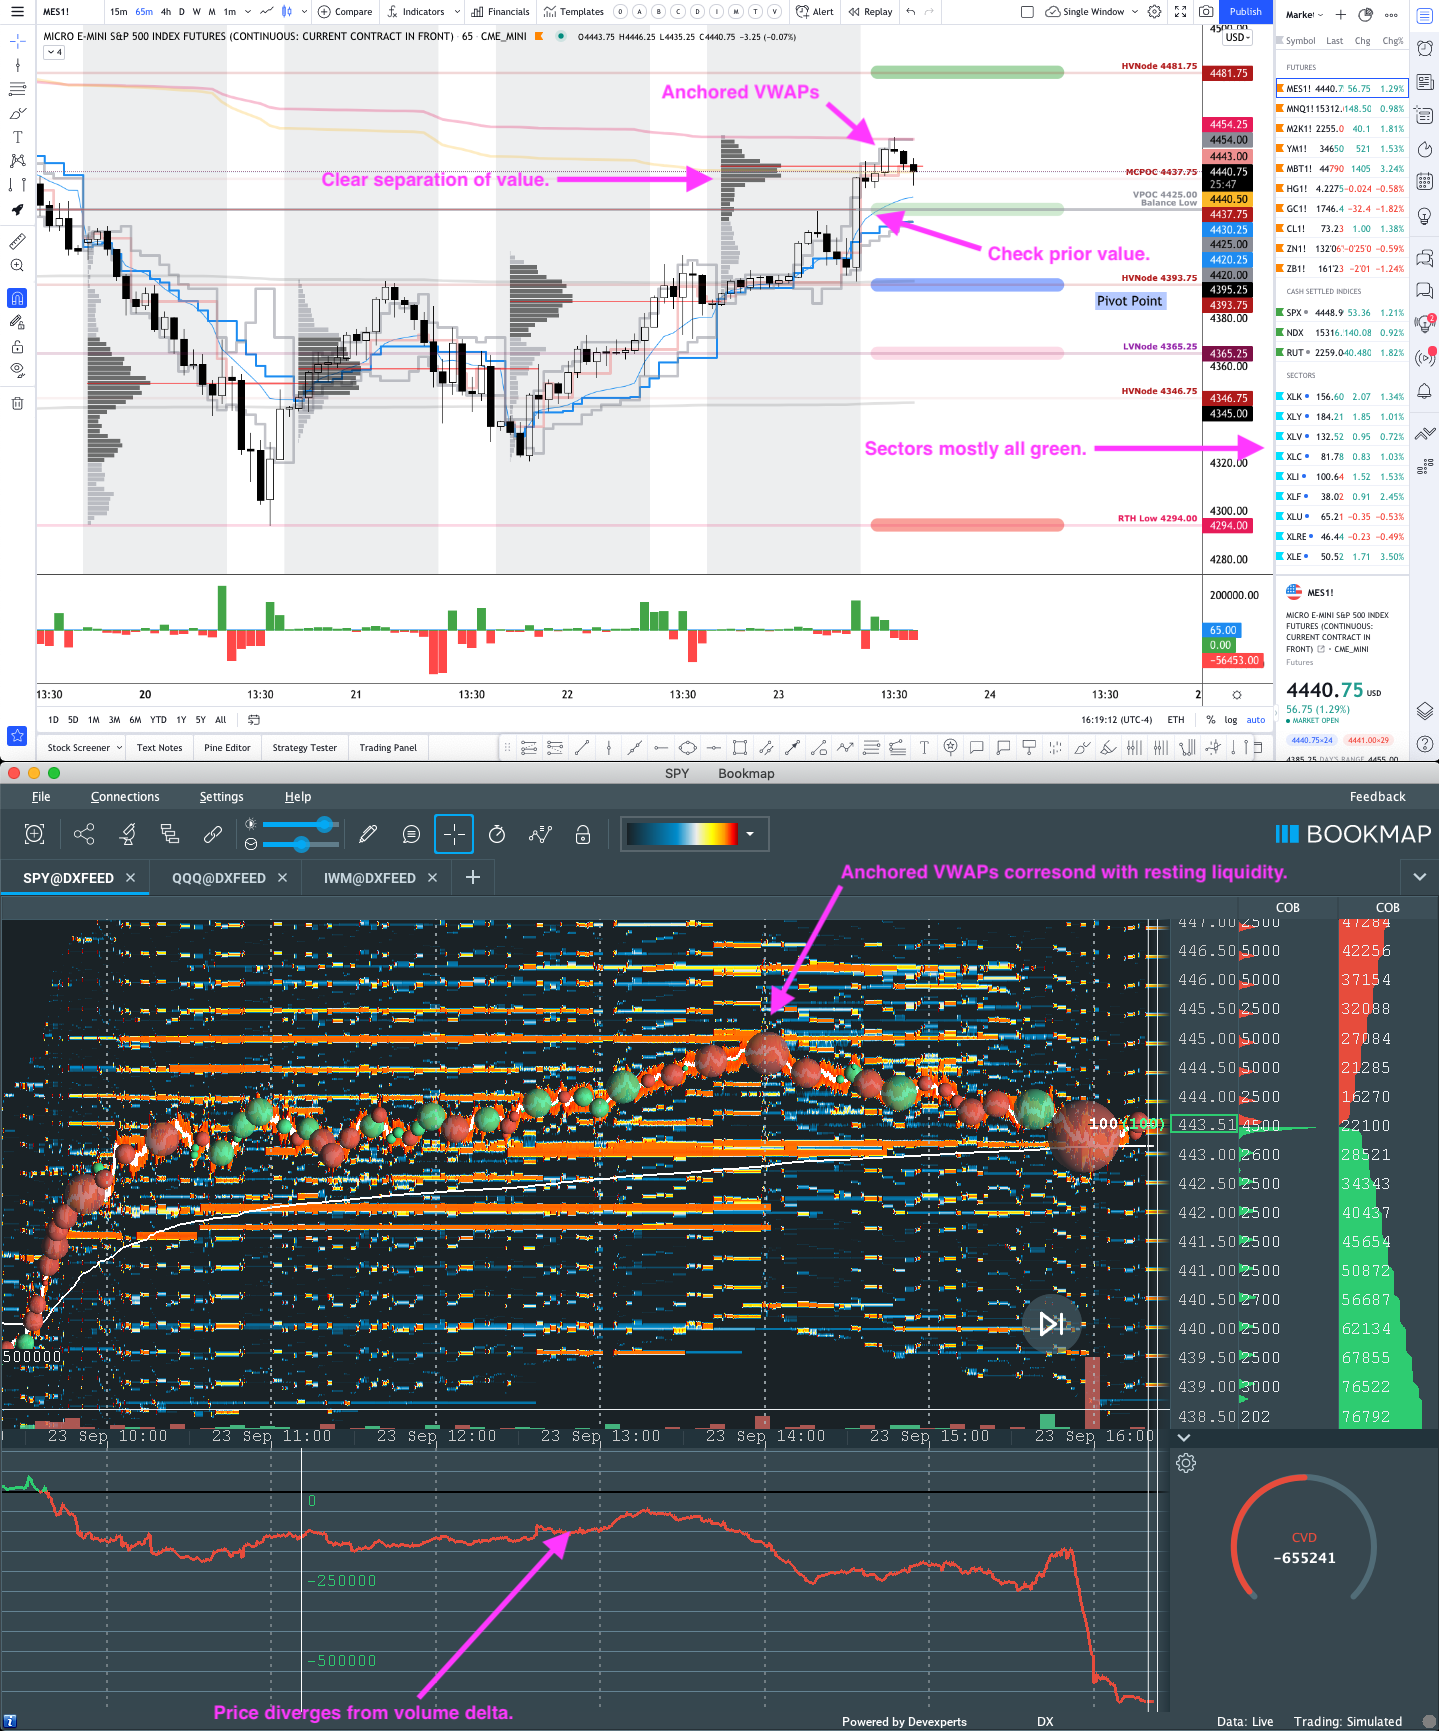Select the 15m timeframe
Screen dimensions: 1439x1731
click(119, 12)
